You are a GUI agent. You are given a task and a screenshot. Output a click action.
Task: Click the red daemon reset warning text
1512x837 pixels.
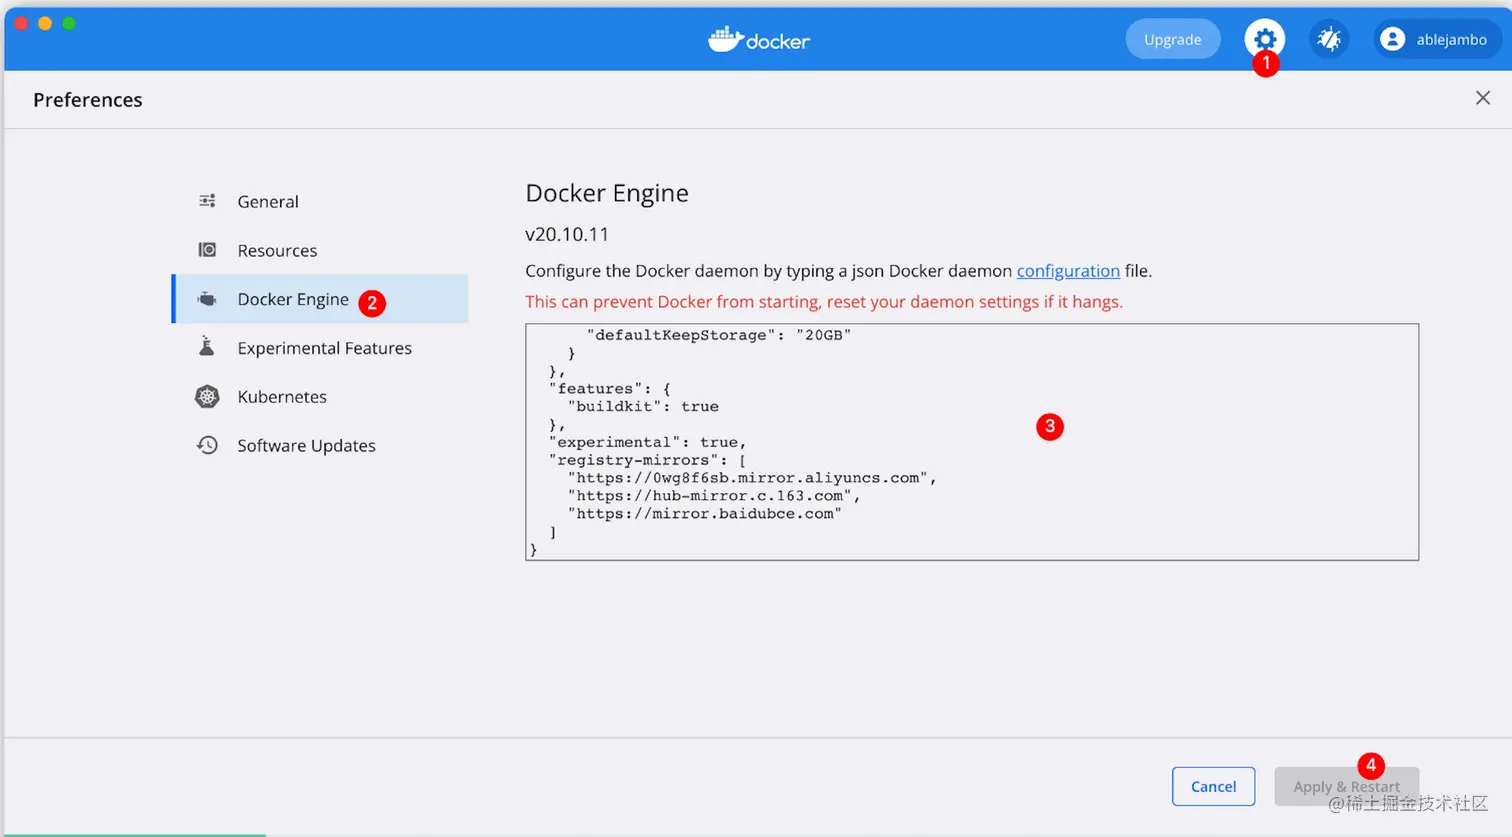824,302
